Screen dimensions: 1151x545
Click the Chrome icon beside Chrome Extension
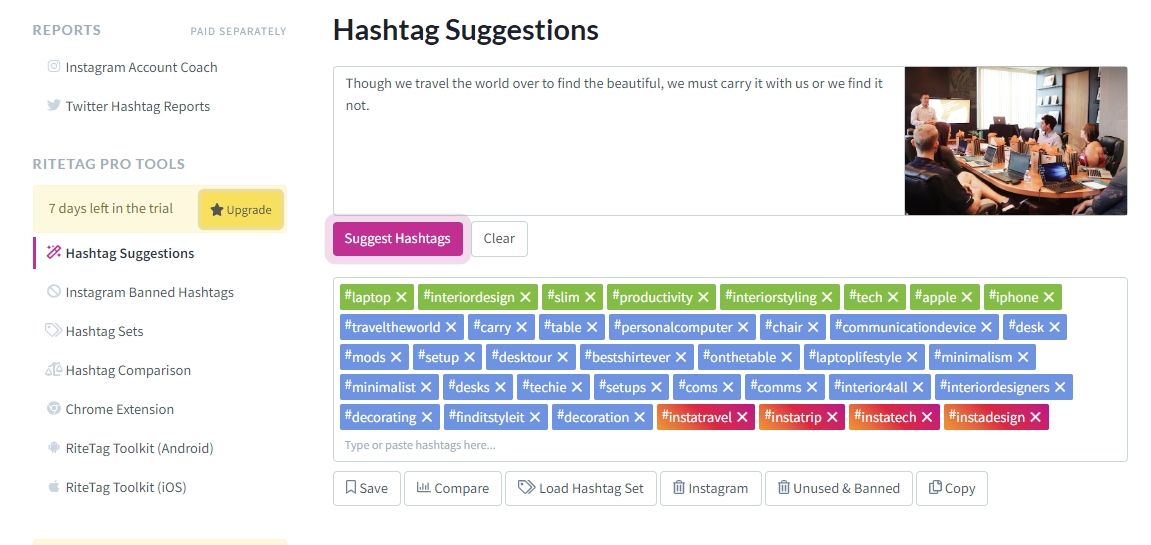[54, 409]
